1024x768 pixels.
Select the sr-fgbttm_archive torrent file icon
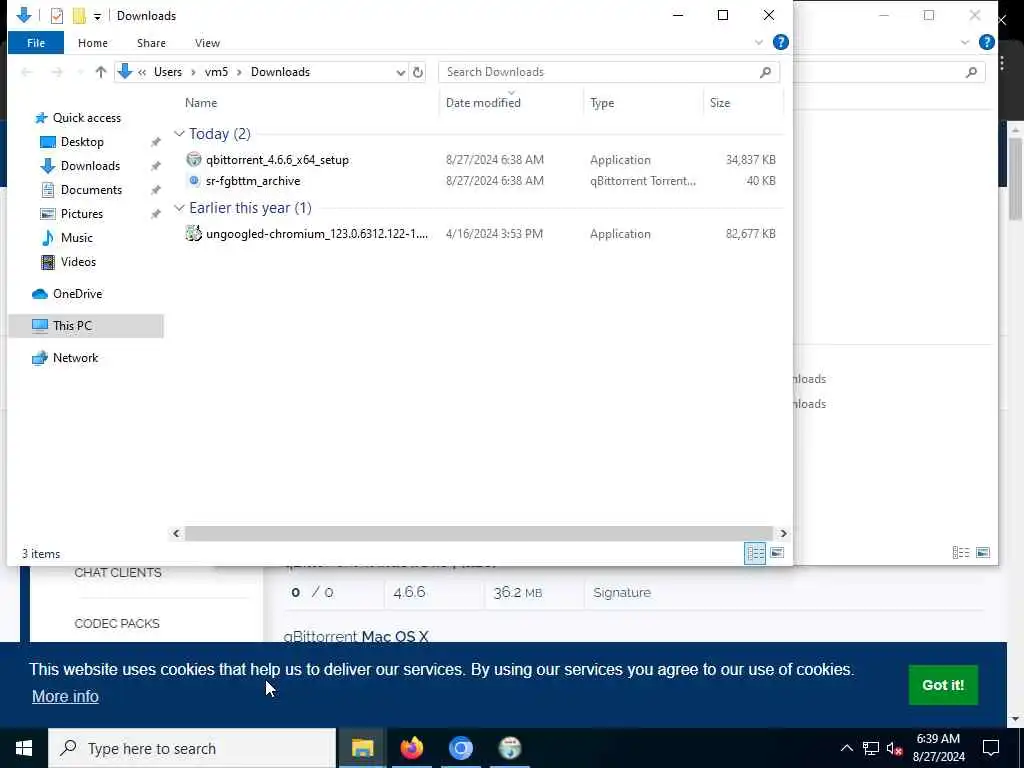193,181
